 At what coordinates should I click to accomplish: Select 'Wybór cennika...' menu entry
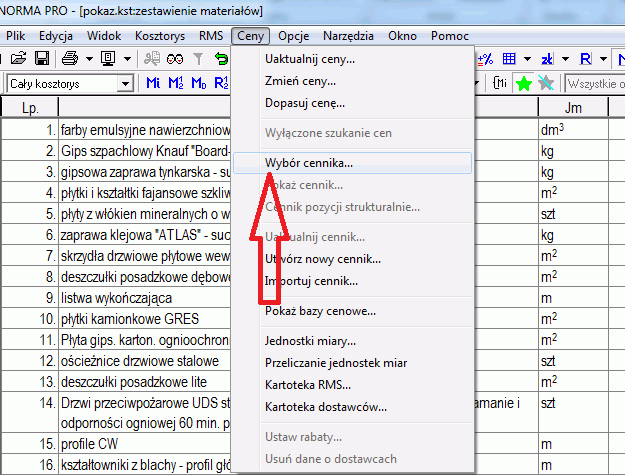pos(308,162)
